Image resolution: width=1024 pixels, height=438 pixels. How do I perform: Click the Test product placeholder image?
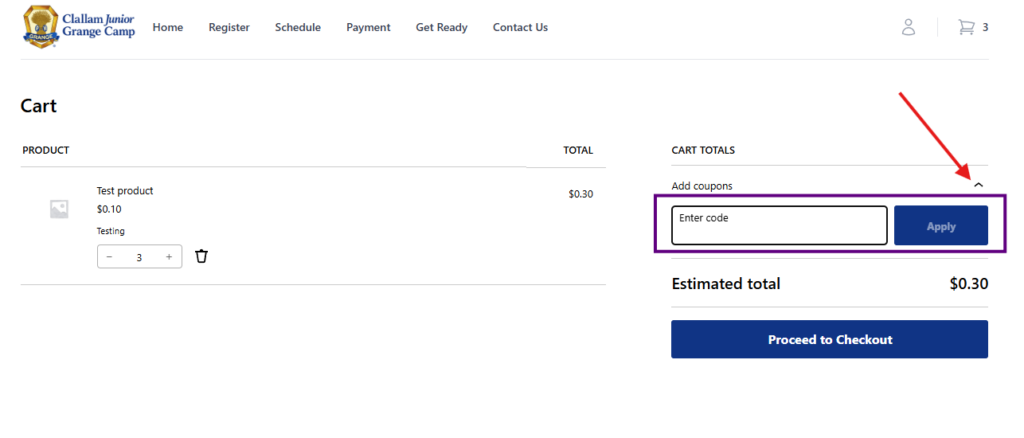[59, 209]
